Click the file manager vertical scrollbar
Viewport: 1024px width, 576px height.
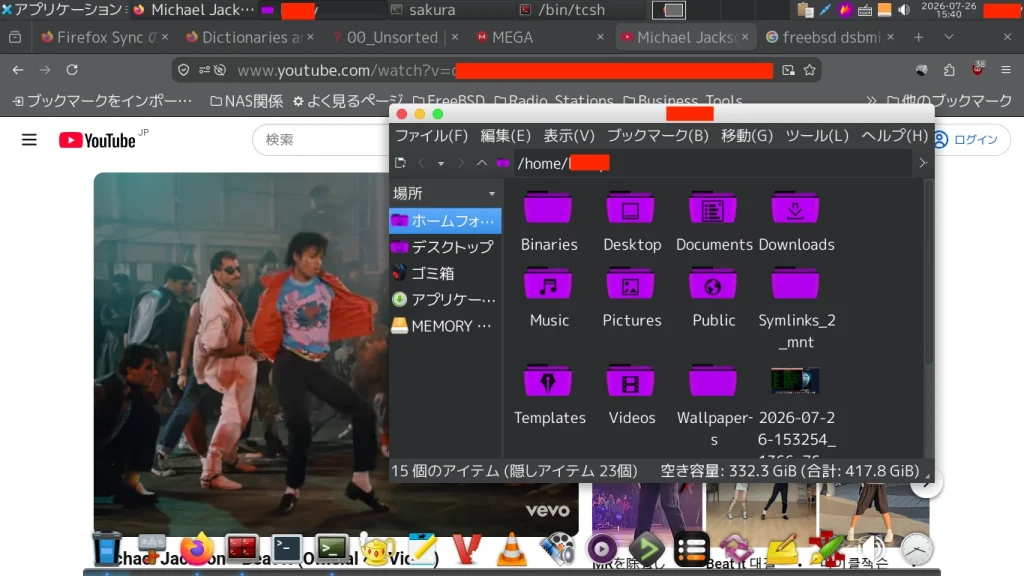coord(929,273)
